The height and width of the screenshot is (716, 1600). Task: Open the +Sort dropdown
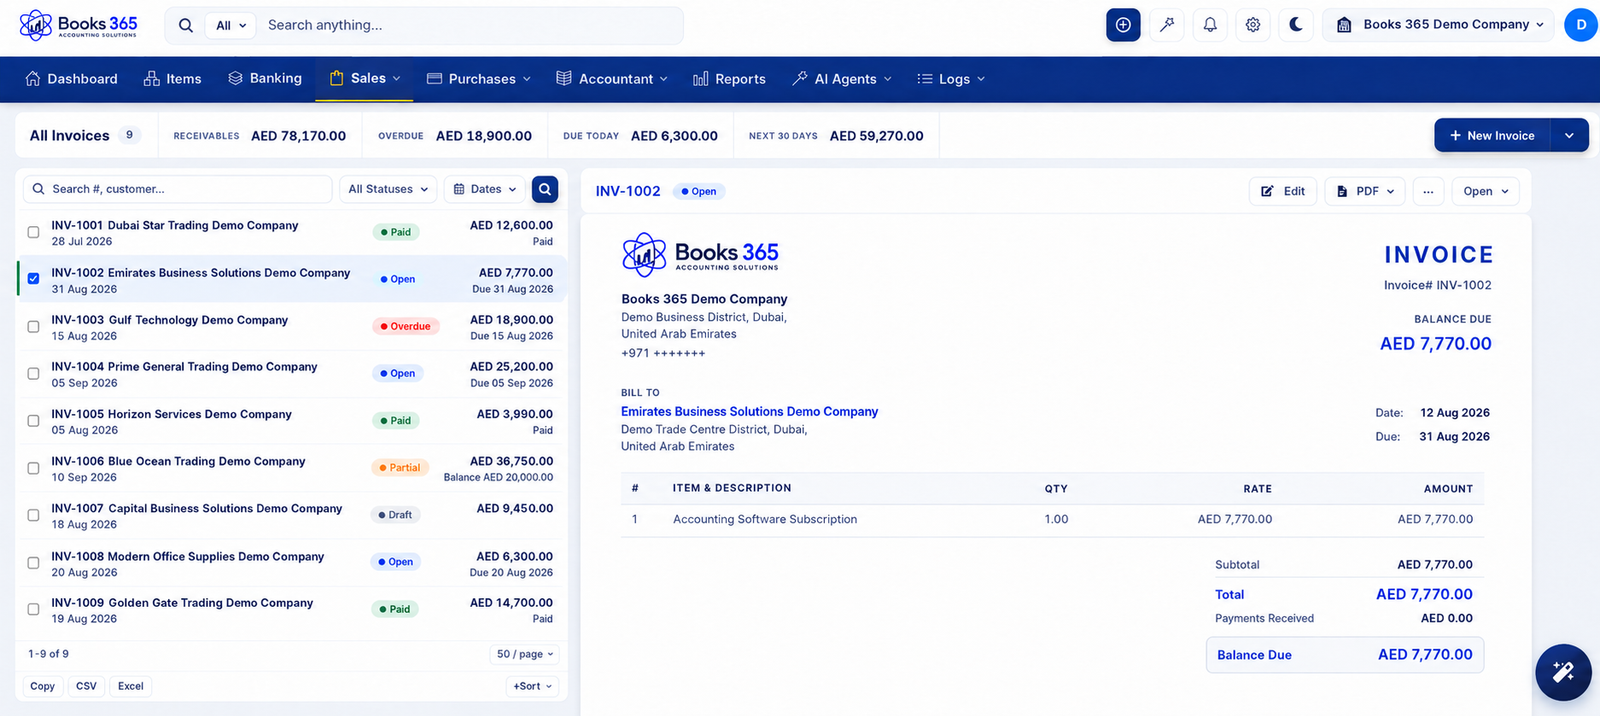coord(532,686)
